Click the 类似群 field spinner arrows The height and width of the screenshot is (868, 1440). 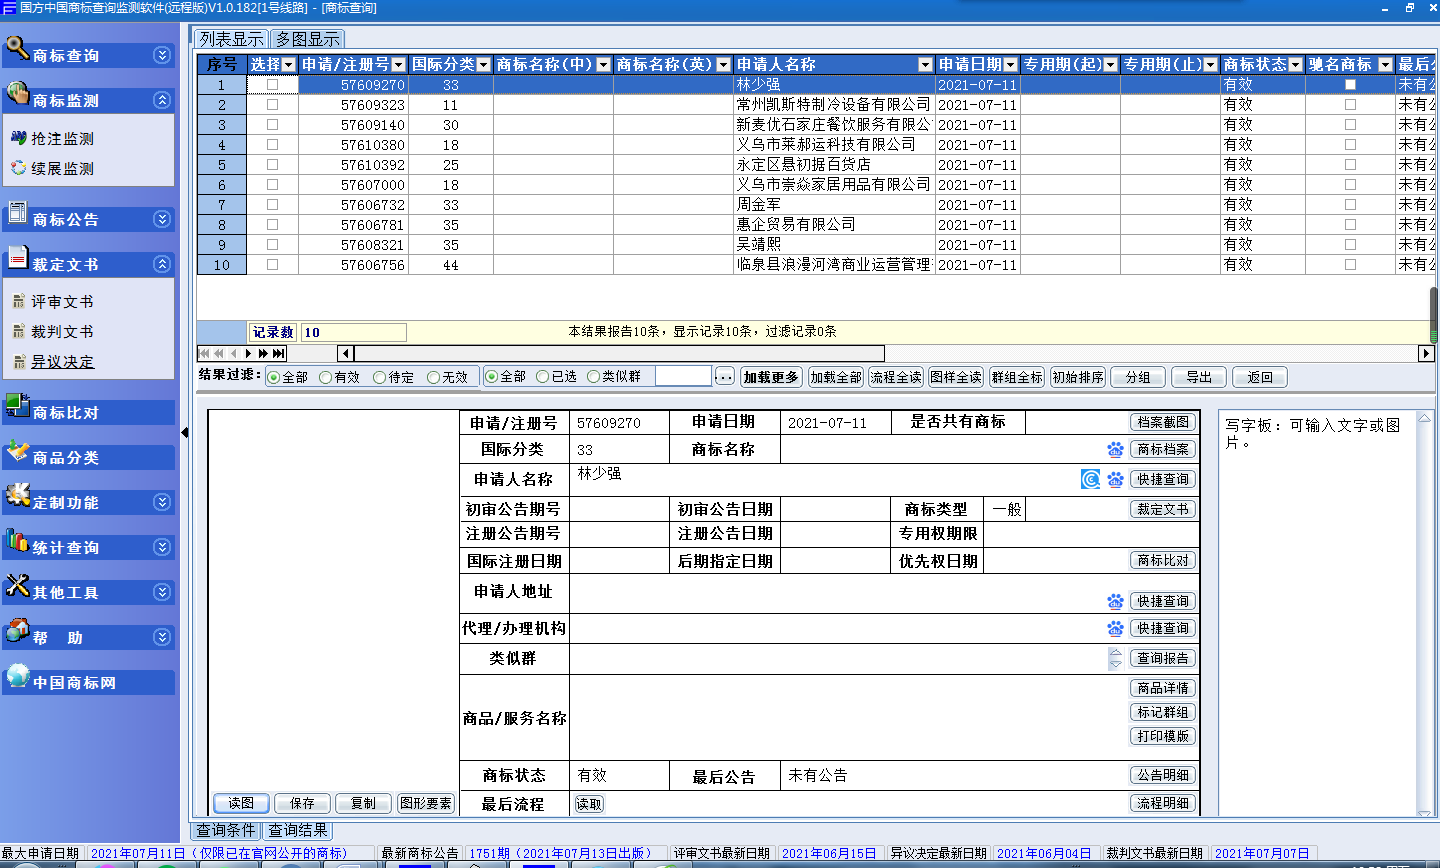1116,658
